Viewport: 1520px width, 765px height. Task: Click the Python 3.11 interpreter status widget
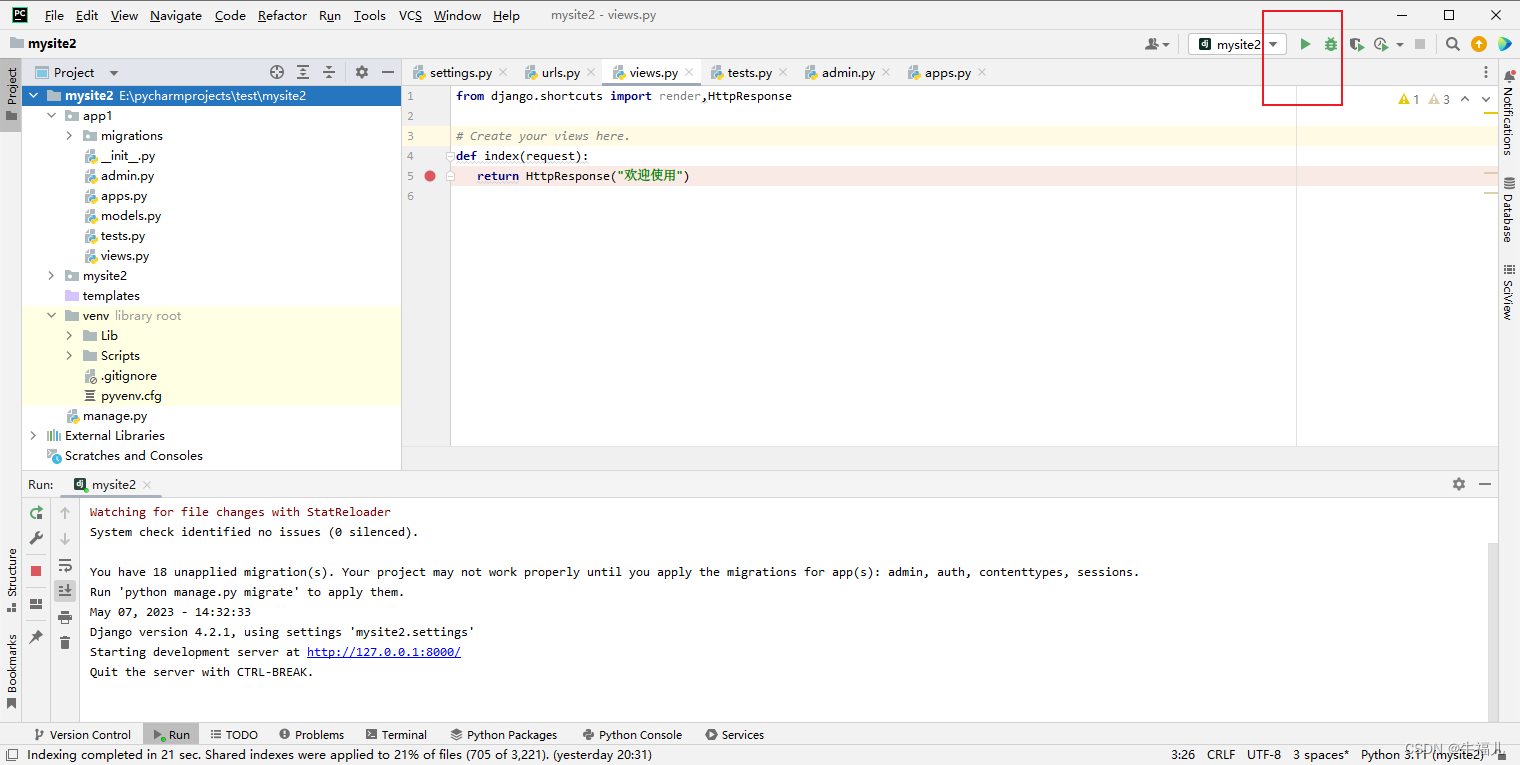(1422, 755)
